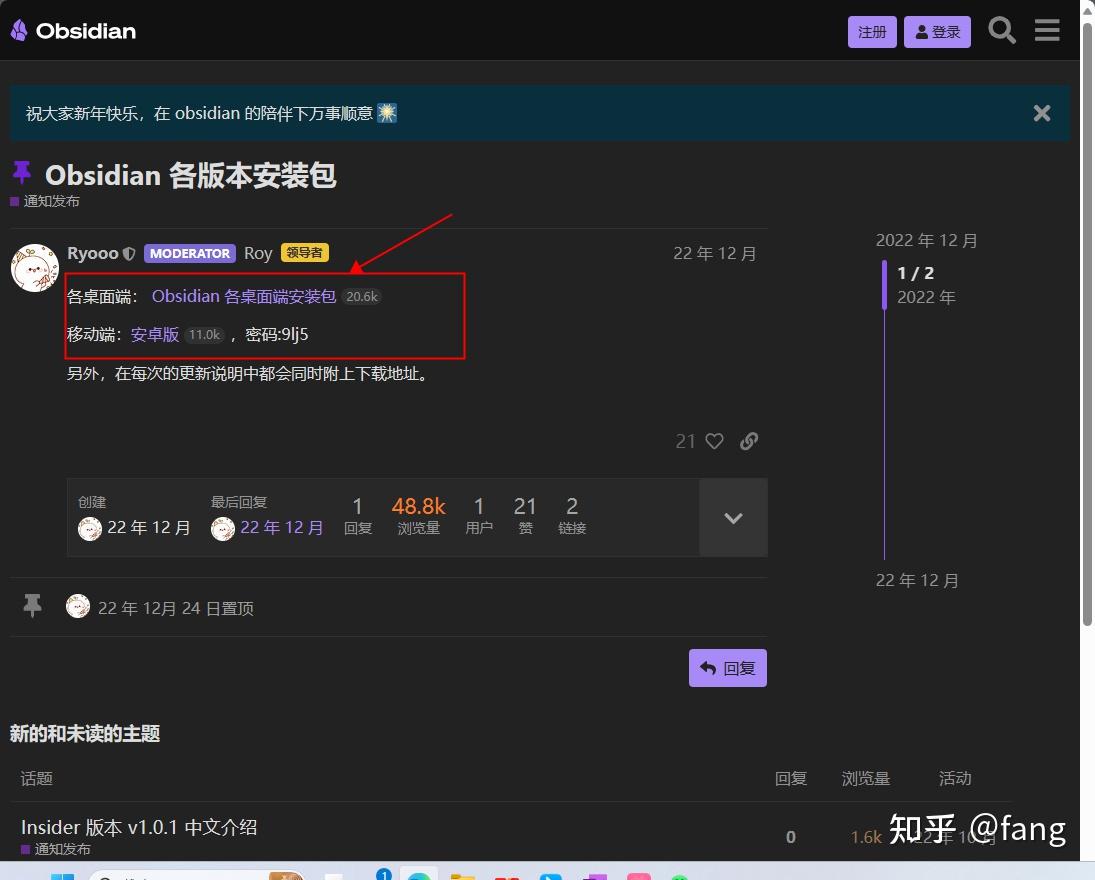The height and width of the screenshot is (880, 1095).
Task: Open the 安卓版 download link
Action: [x=154, y=334]
